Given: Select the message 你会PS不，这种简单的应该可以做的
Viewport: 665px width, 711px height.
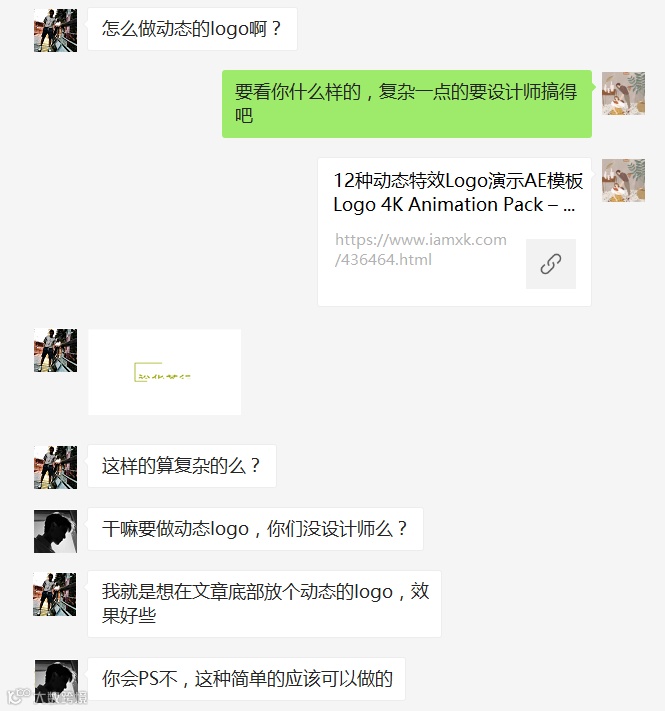Looking at the screenshot, I should [x=246, y=679].
